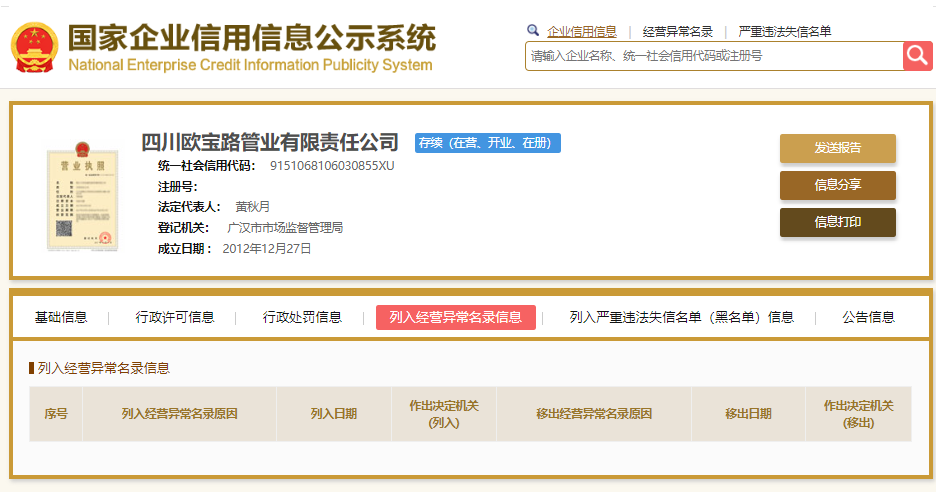936x492 pixels.
Task: Click the legal representative name 黄秋月
Action: 253,207
